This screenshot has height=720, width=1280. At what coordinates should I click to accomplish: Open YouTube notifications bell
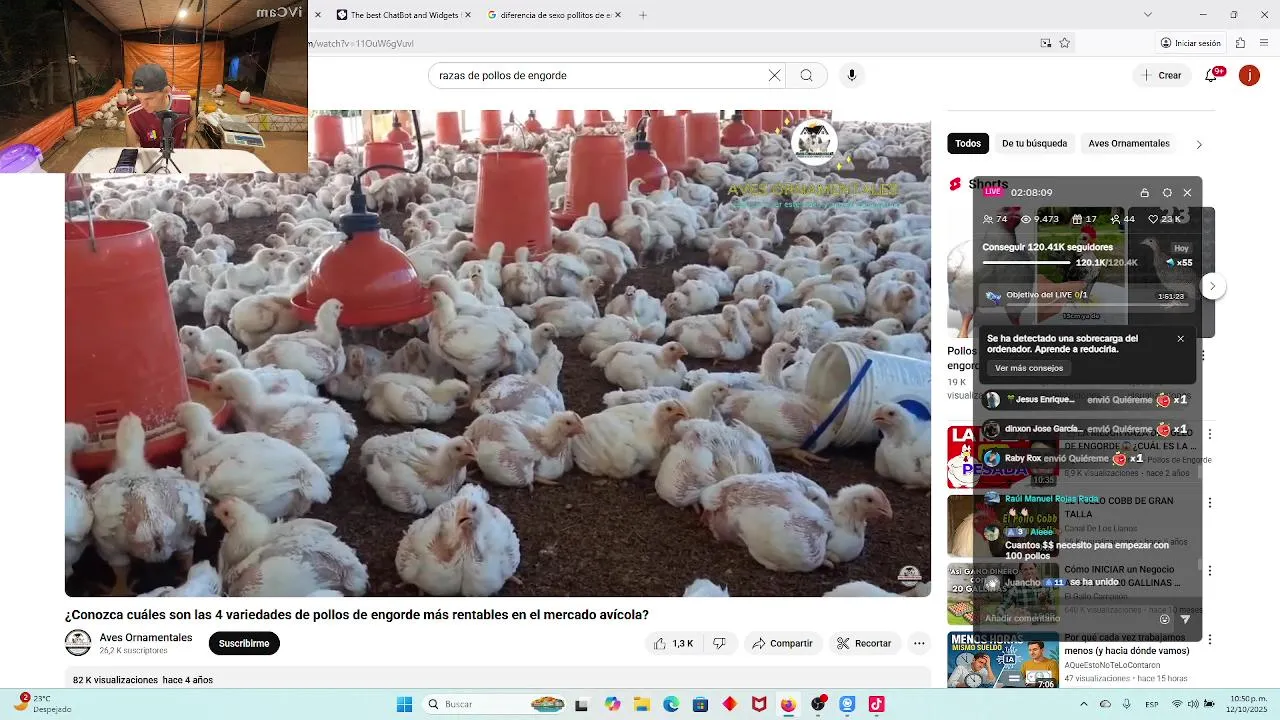(1214, 75)
